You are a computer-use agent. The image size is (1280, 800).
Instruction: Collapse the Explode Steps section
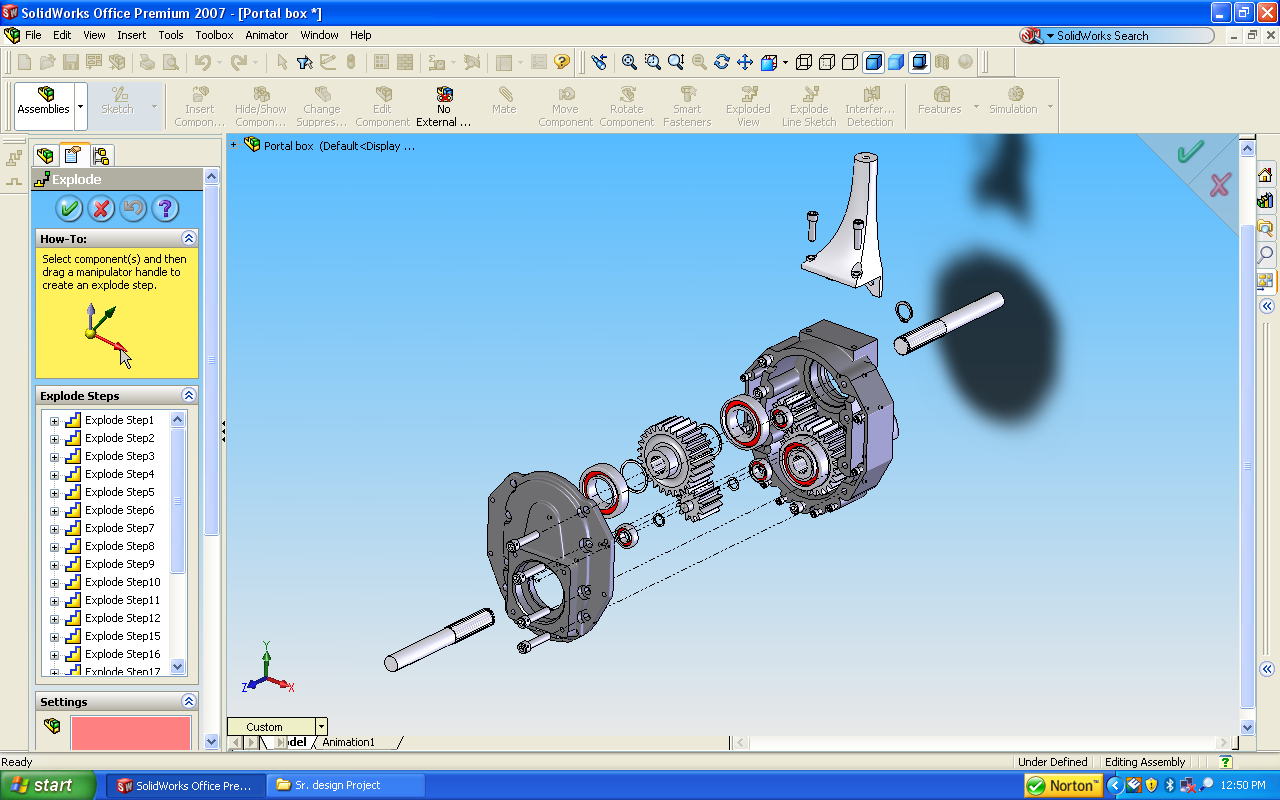(x=188, y=395)
